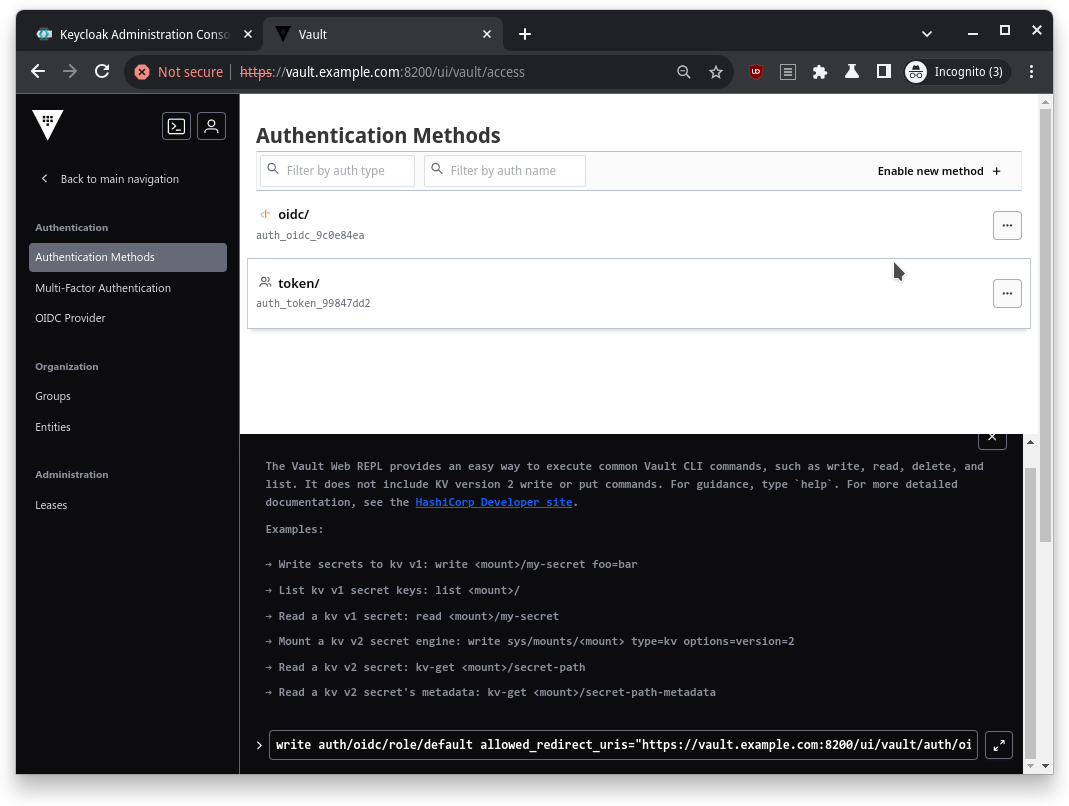Click the Authentication Methods page heading
This screenshot has height=806, width=1069.
(x=378, y=136)
